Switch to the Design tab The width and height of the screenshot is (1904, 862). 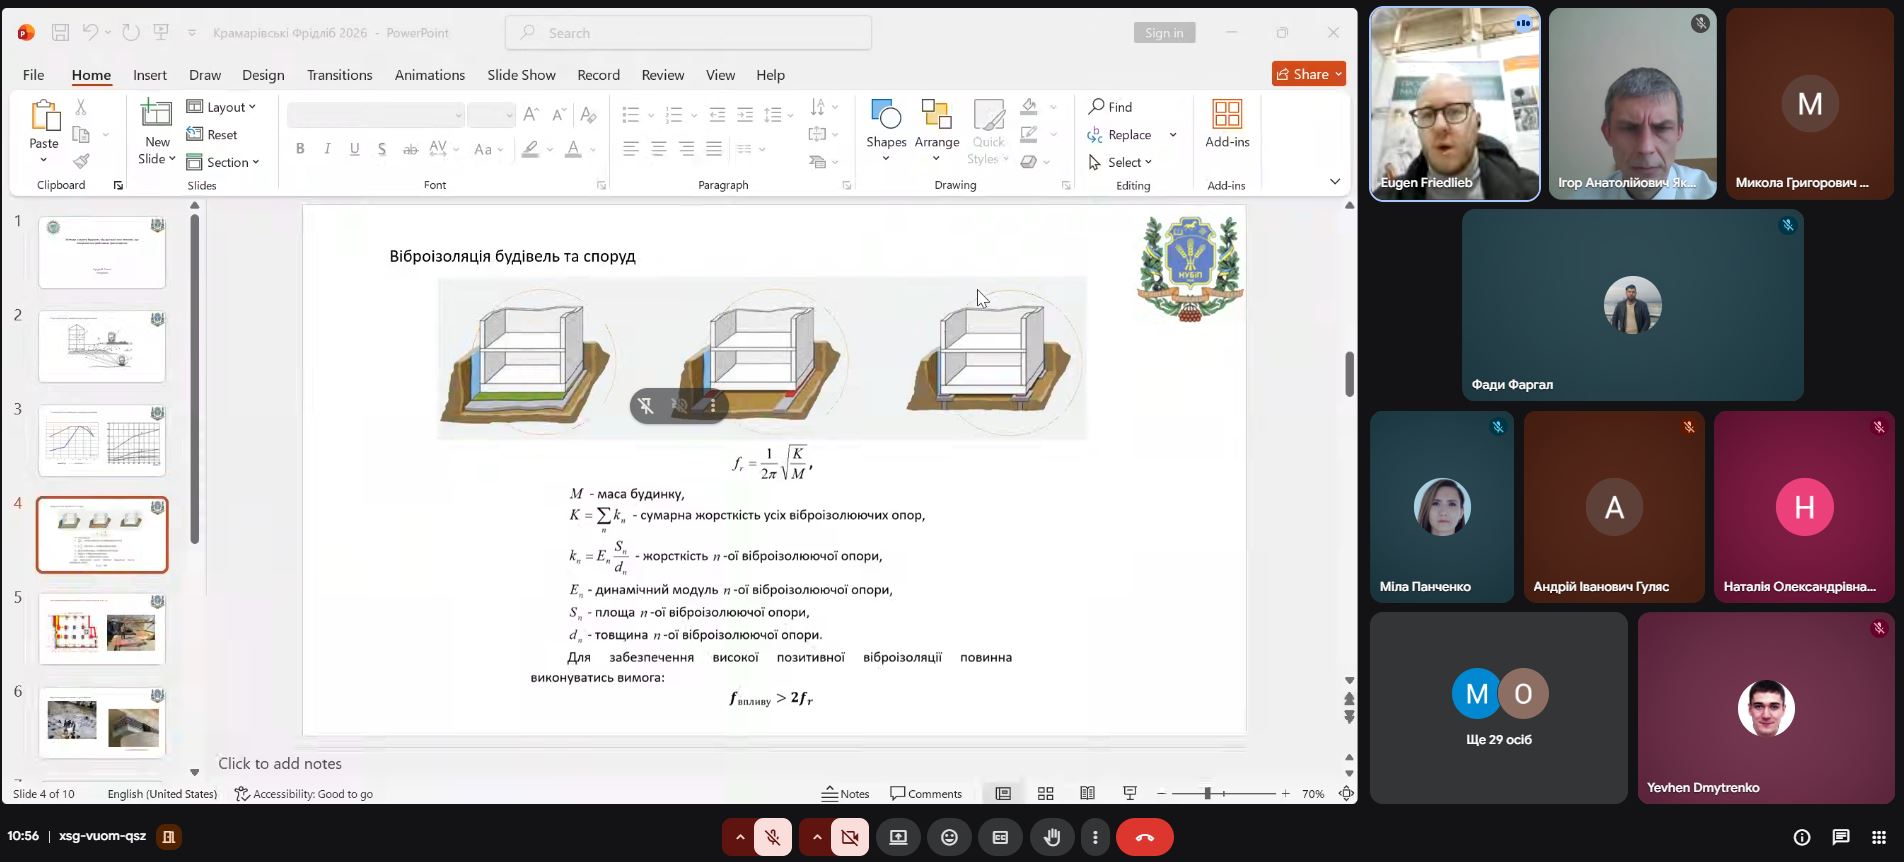[x=263, y=75]
